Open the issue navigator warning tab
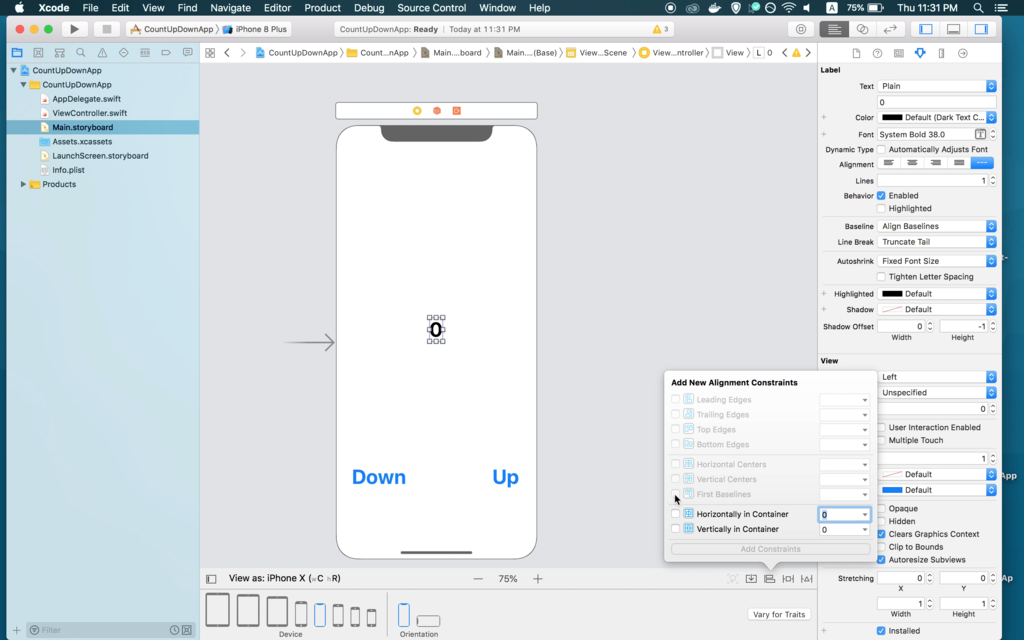 [x=102, y=53]
